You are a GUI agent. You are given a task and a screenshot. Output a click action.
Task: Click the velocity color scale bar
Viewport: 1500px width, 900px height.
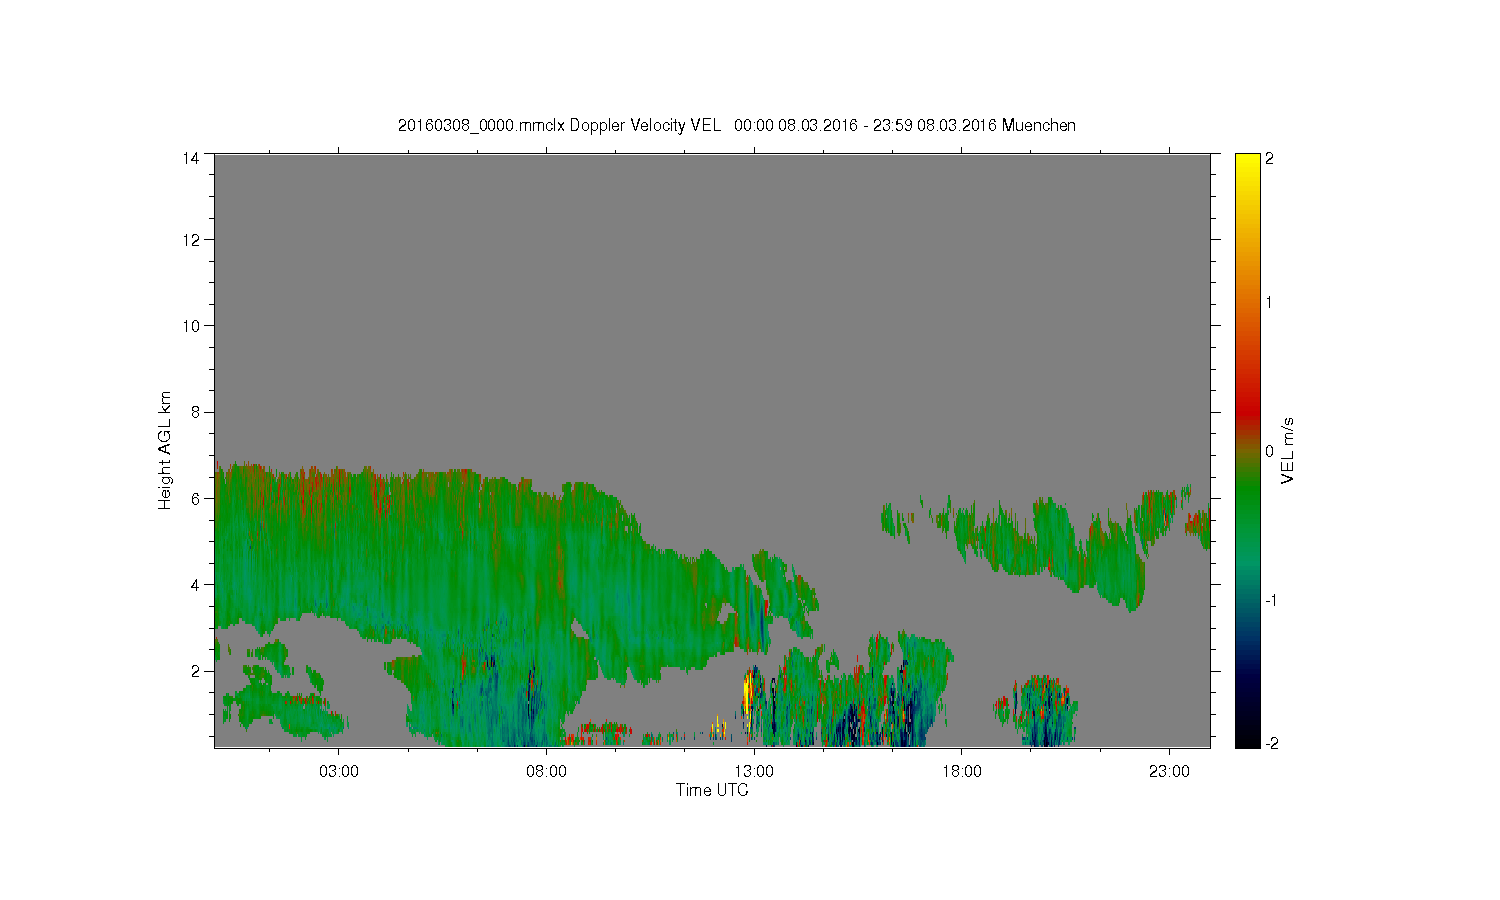click(x=1247, y=450)
